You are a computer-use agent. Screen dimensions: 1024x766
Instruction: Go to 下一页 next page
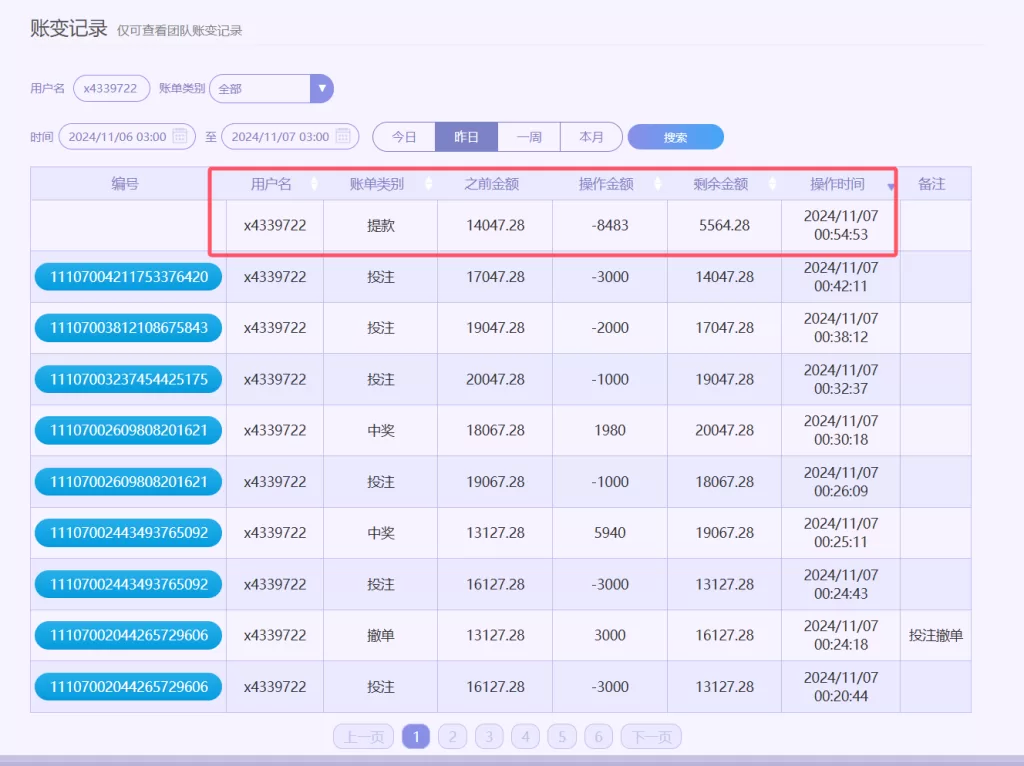tap(651, 737)
